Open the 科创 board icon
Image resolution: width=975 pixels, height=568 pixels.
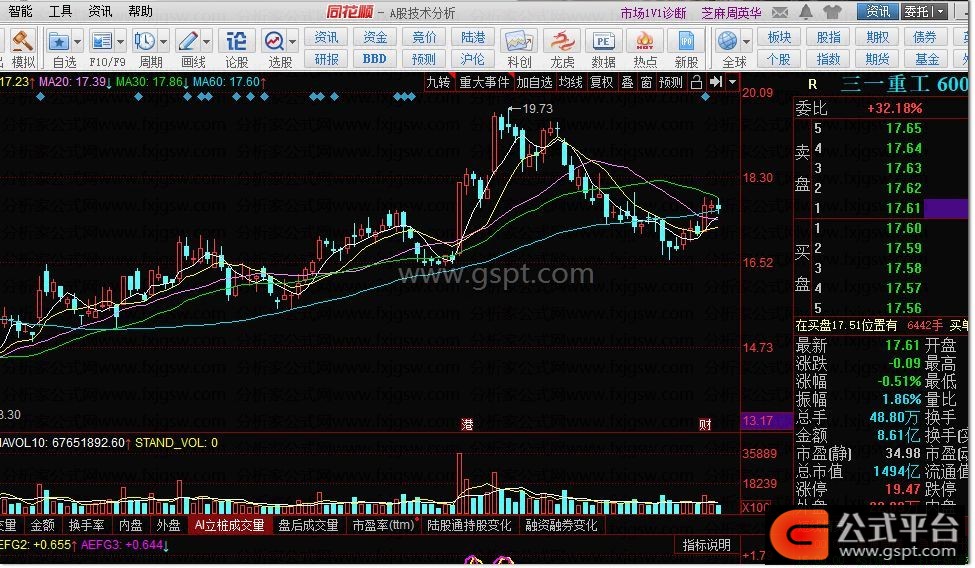[x=519, y=42]
